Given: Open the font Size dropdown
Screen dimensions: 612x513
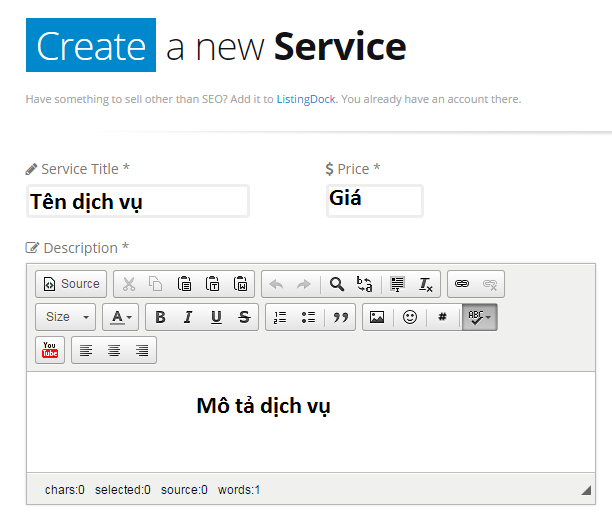Looking at the screenshot, I should 66,317.
